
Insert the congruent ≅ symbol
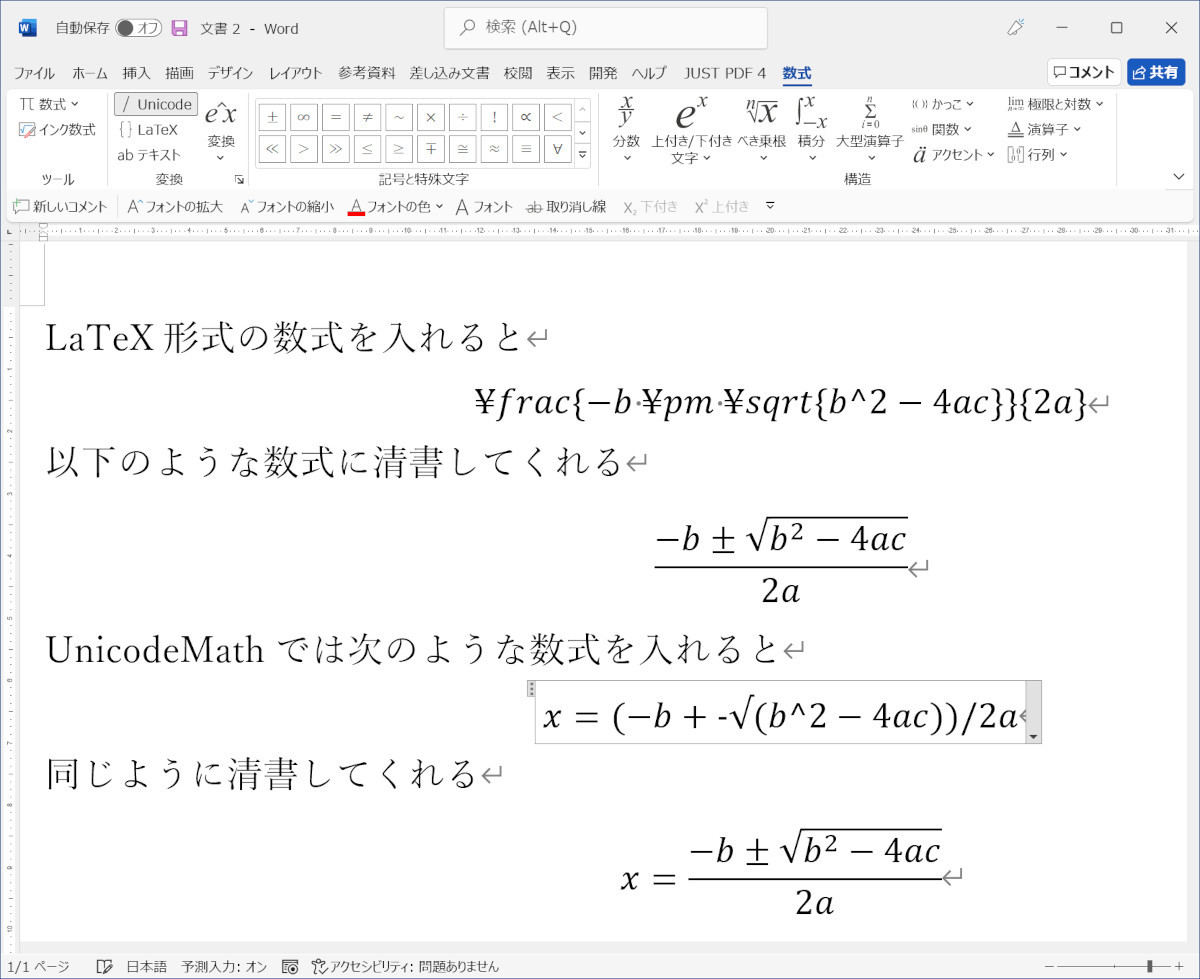[x=462, y=149]
